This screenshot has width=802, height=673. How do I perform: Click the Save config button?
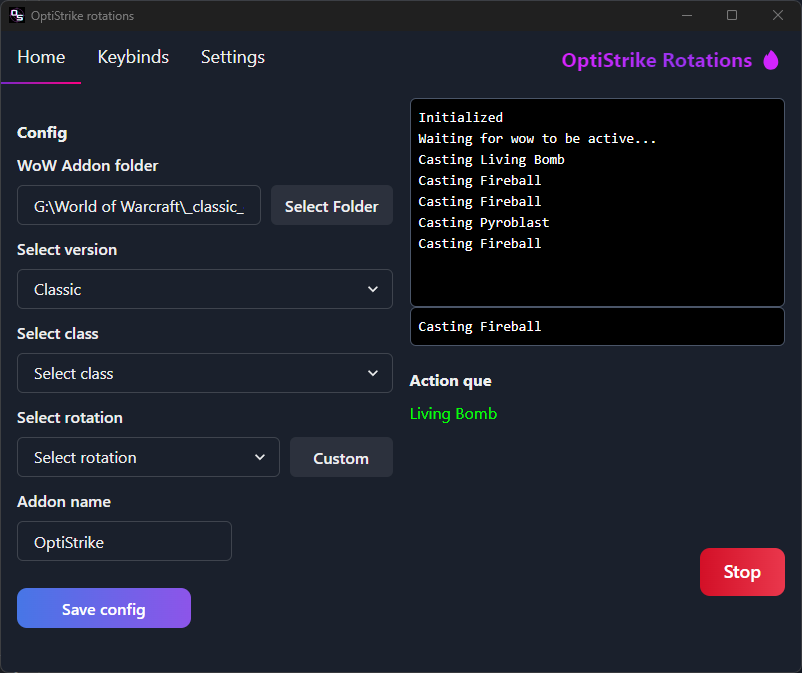point(104,608)
